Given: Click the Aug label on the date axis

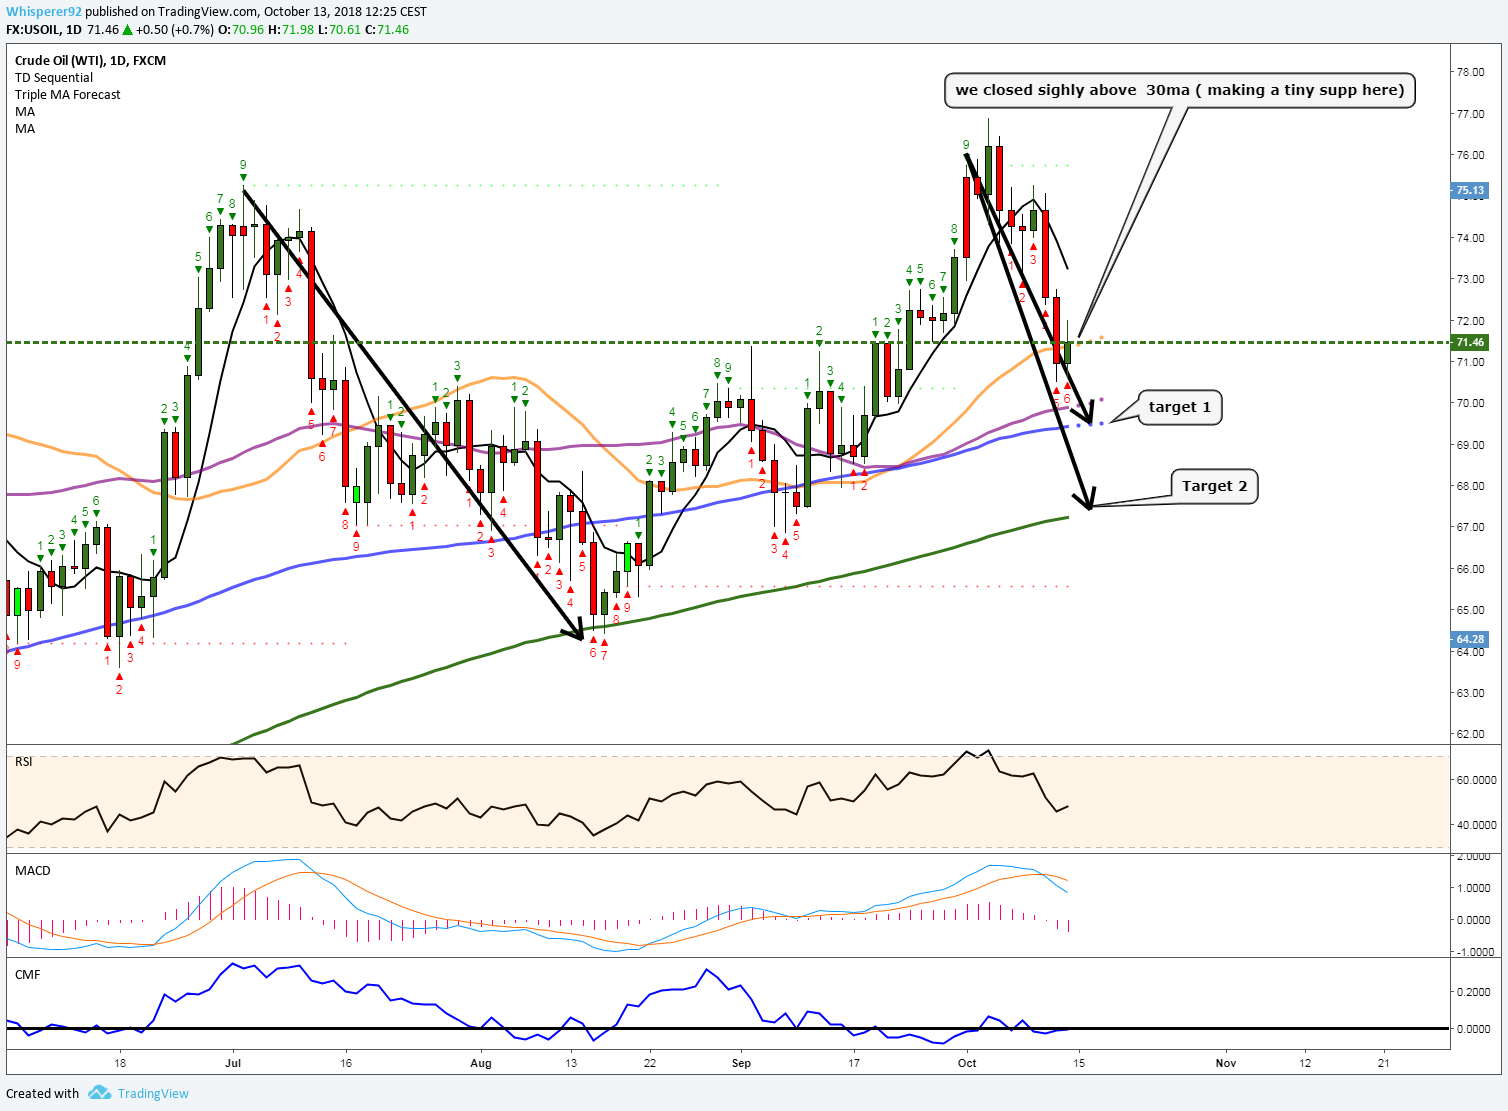Looking at the screenshot, I should point(481,1063).
